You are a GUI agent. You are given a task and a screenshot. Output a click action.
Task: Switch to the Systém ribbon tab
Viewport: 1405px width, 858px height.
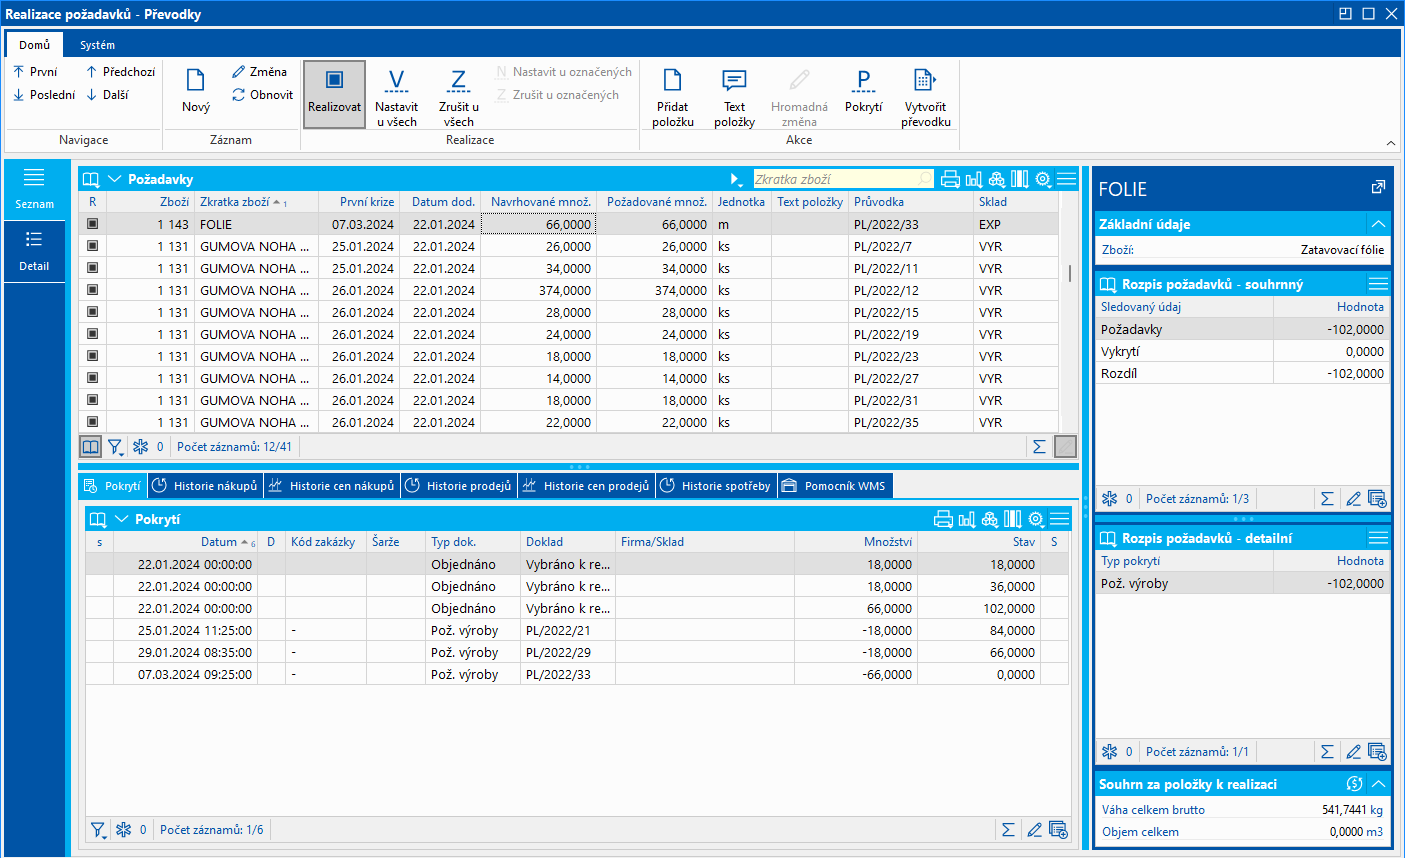click(97, 45)
